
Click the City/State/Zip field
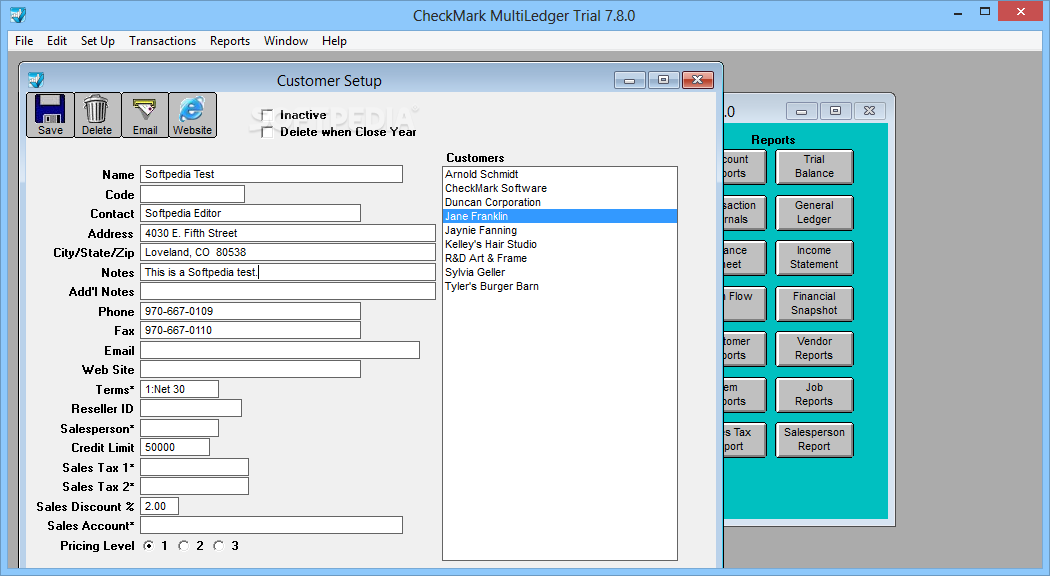click(x=287, y=252)
